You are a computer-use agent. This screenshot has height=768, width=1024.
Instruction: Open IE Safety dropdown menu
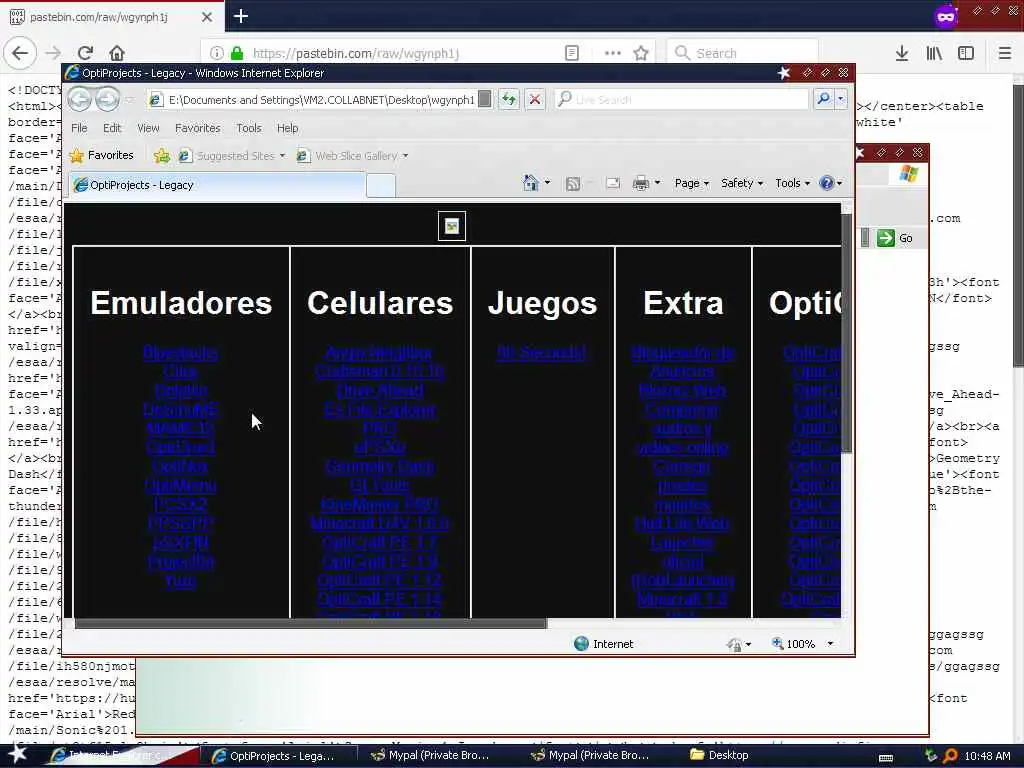click(742, 184)
